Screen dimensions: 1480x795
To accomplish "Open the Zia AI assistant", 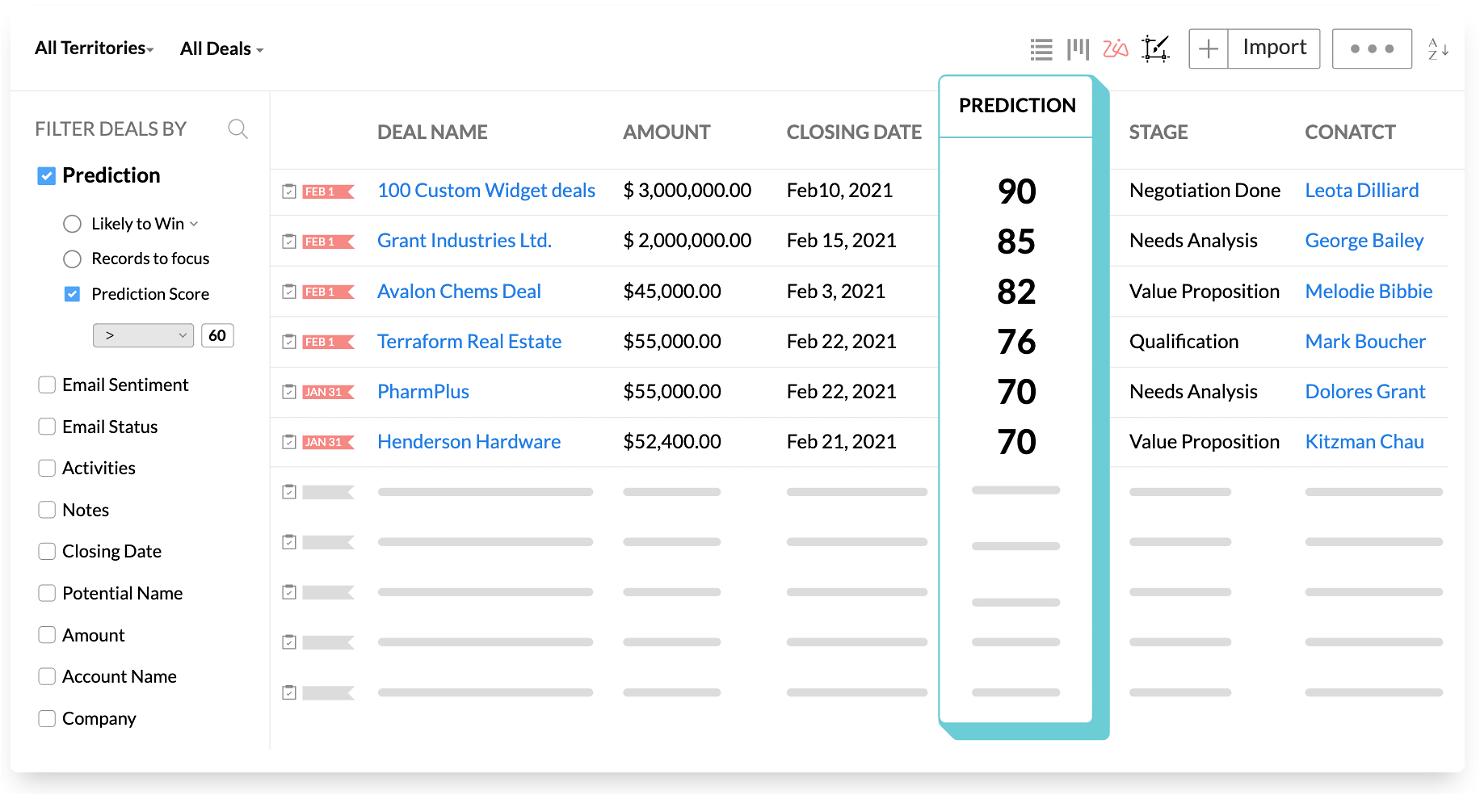I will click(x=1115, y=47).
